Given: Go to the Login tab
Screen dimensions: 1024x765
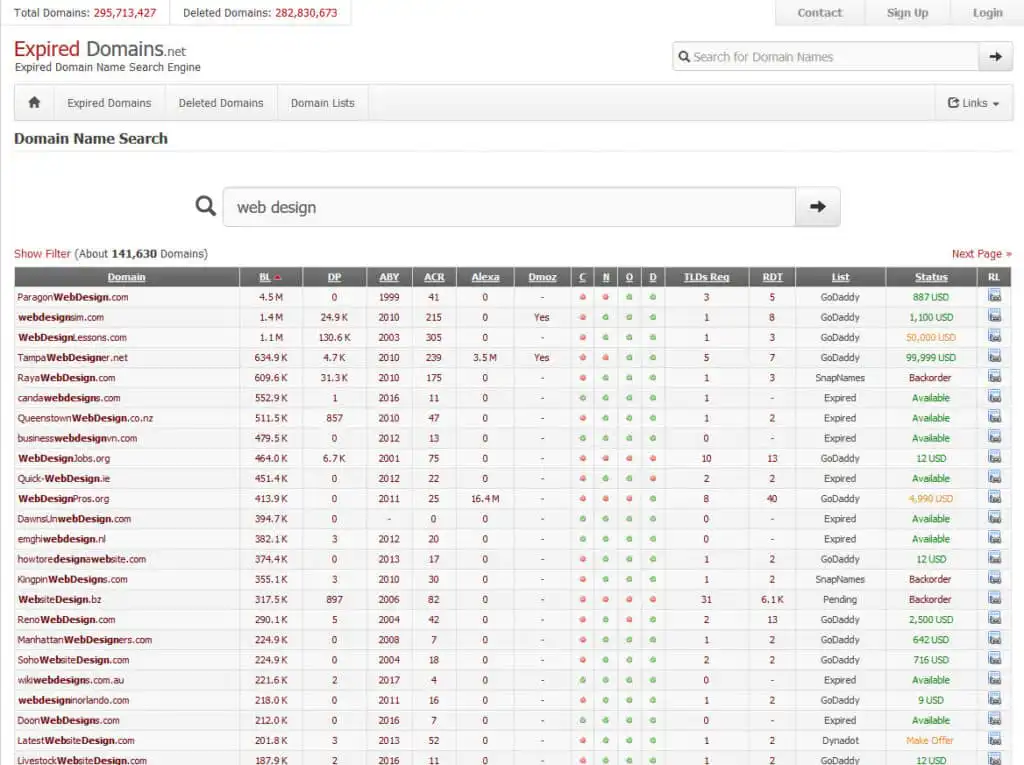Looking at the screenshot, I should (987, 12).
